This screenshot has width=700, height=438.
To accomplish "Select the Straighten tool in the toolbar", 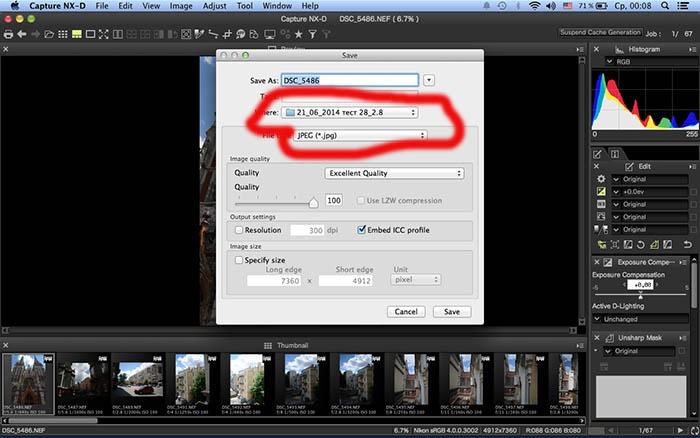I will 213,34.
